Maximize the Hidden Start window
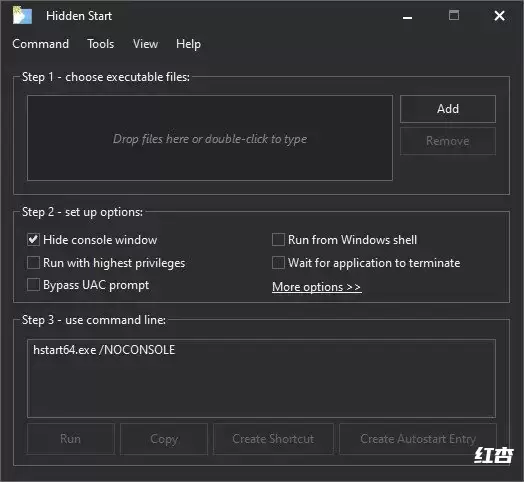Screen dimensions: 524x482 [454, 15]
